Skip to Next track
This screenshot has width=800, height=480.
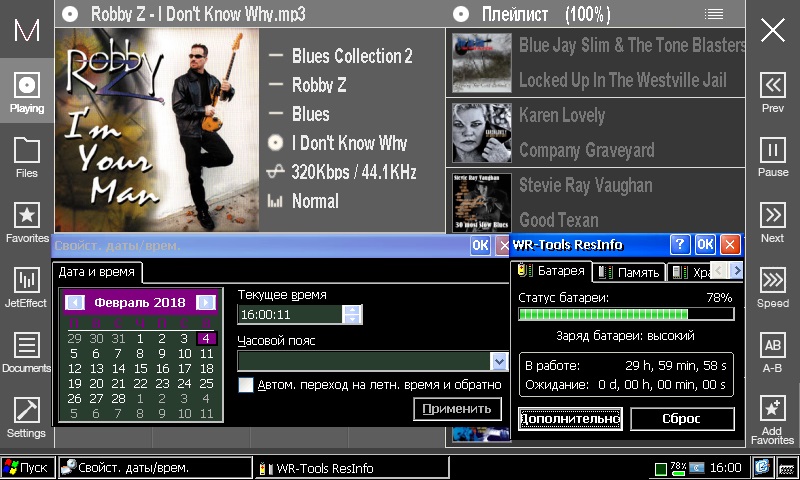click(x=772, y=222)
